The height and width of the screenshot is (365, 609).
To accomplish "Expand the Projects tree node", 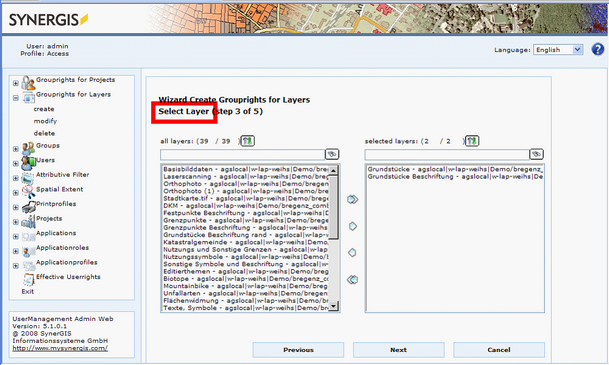I will click(x=16, y=222).
